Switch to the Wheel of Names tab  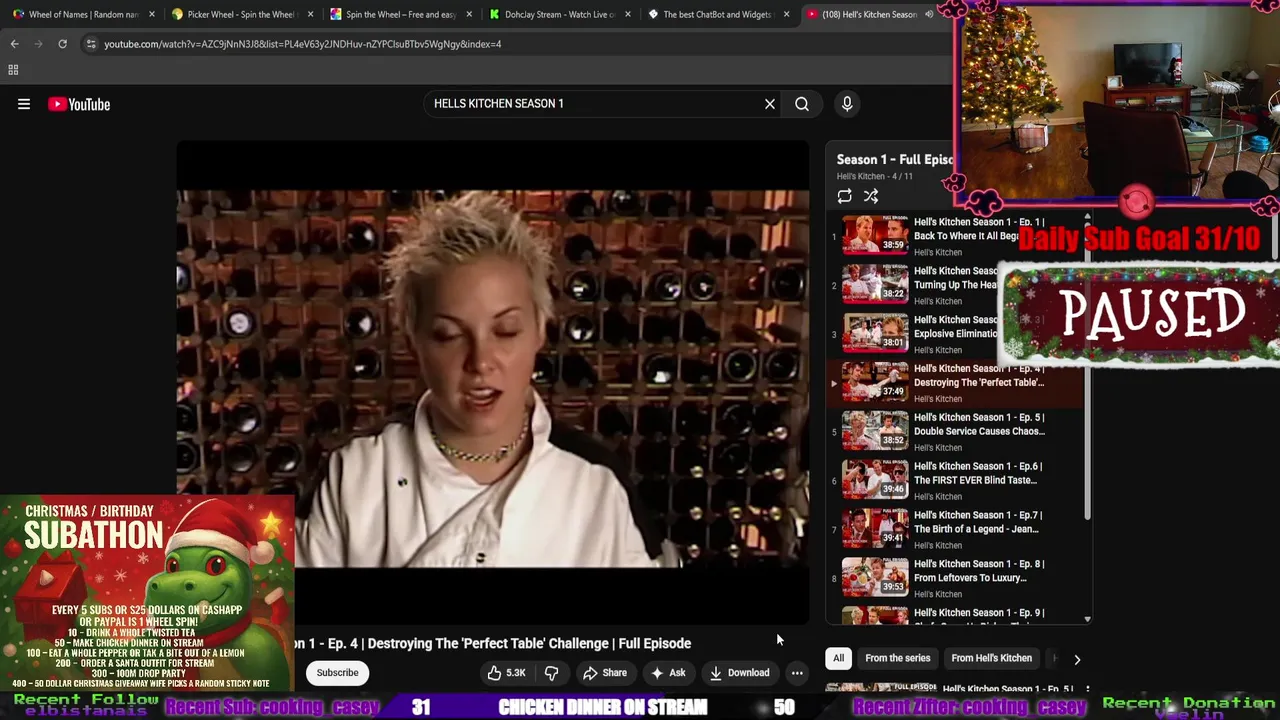click(x=83, y=15)
